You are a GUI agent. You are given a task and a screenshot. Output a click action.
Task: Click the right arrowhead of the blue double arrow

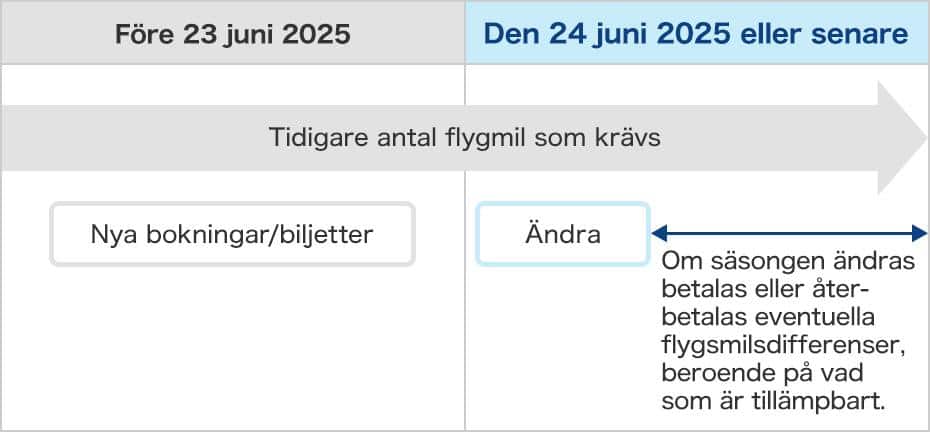[x=920, y=234]
